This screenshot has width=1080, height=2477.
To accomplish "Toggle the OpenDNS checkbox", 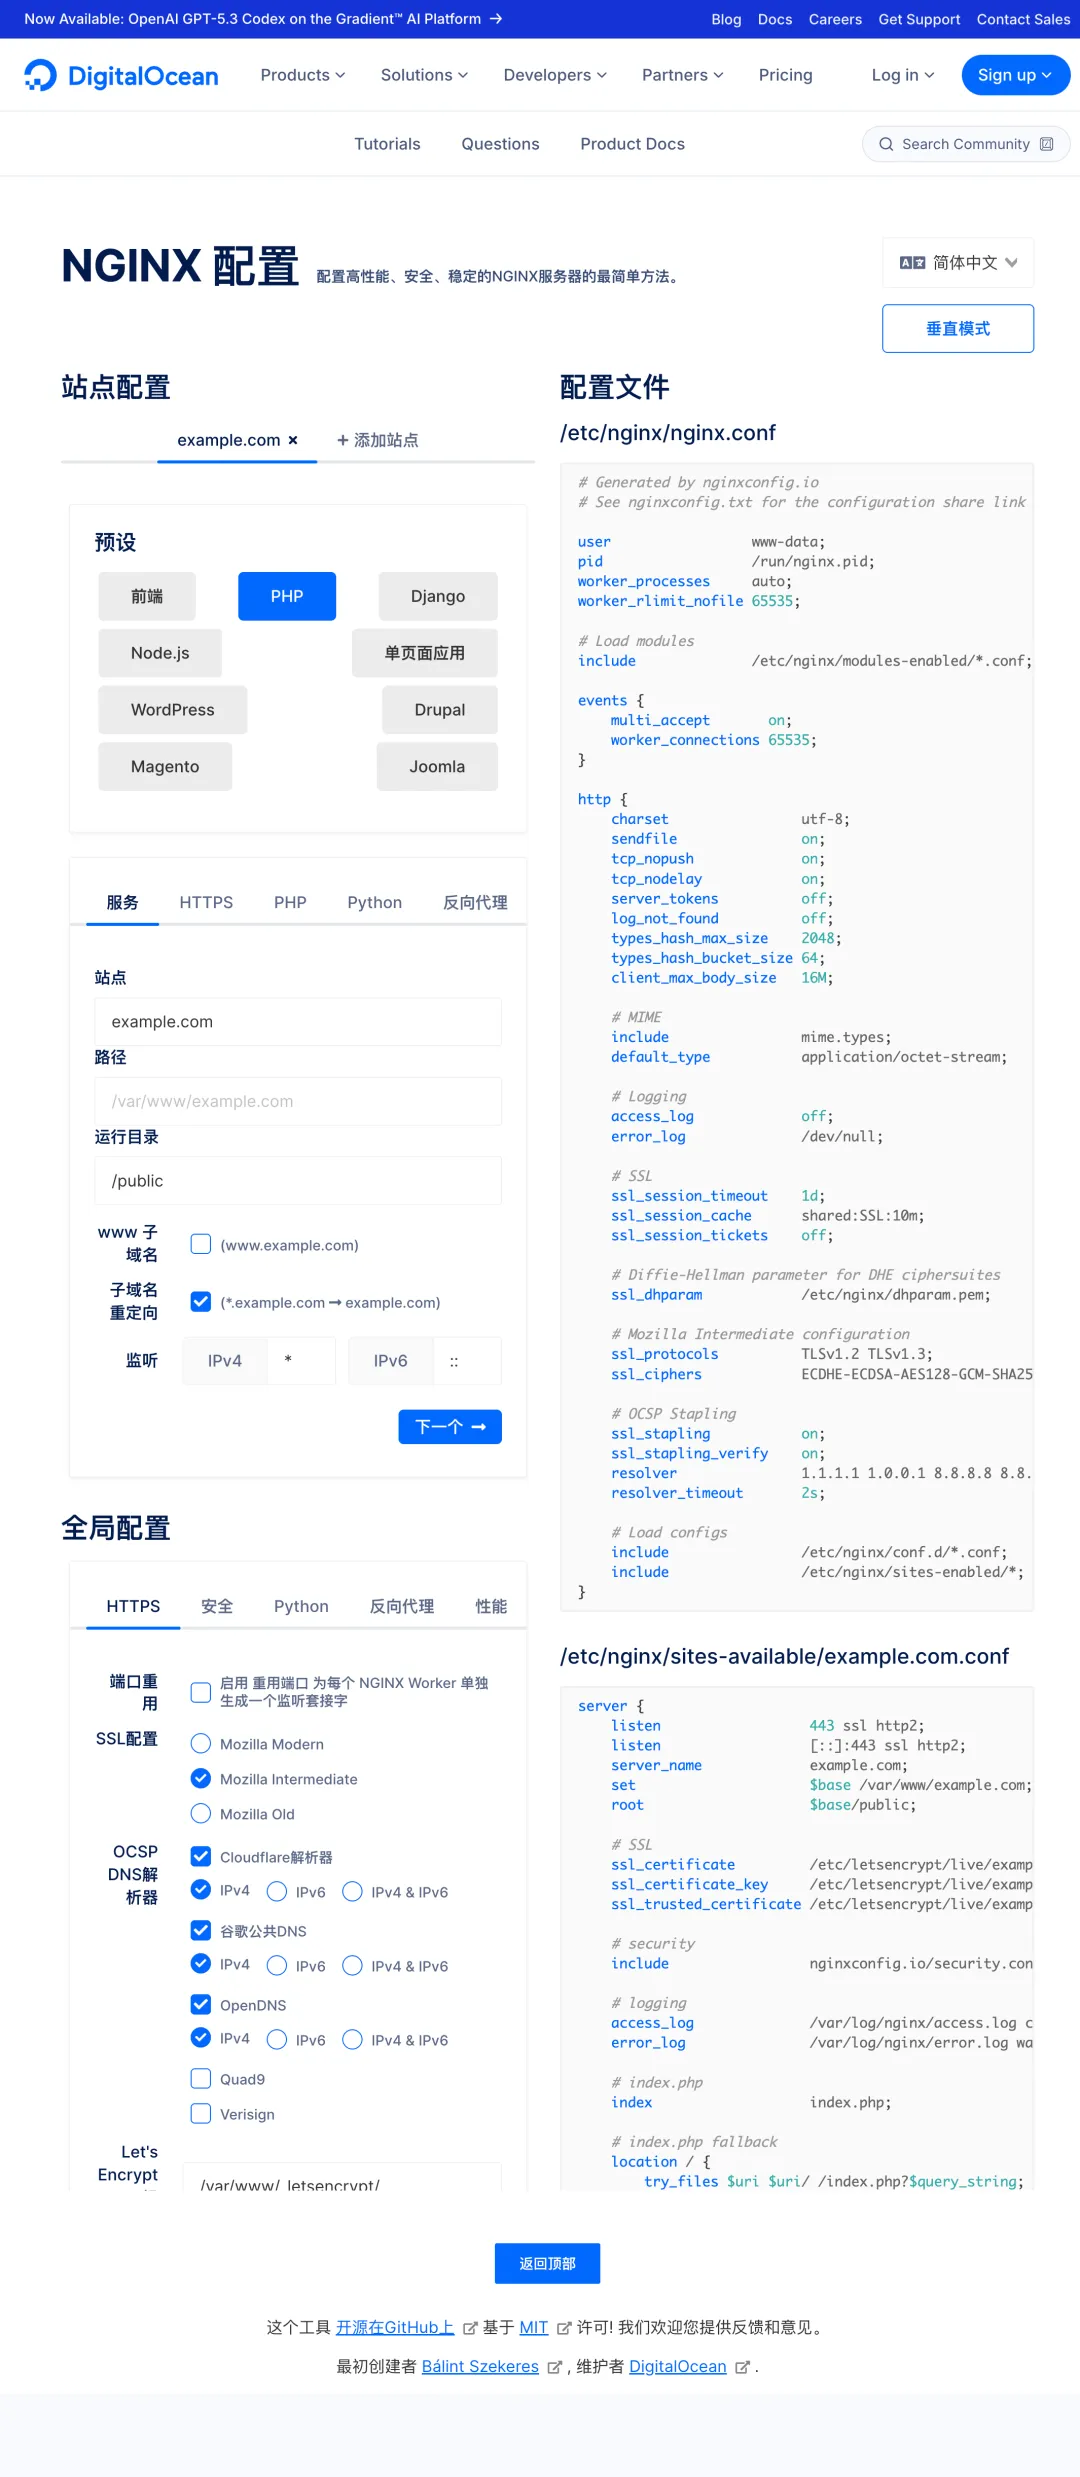I will (201, 2005).
